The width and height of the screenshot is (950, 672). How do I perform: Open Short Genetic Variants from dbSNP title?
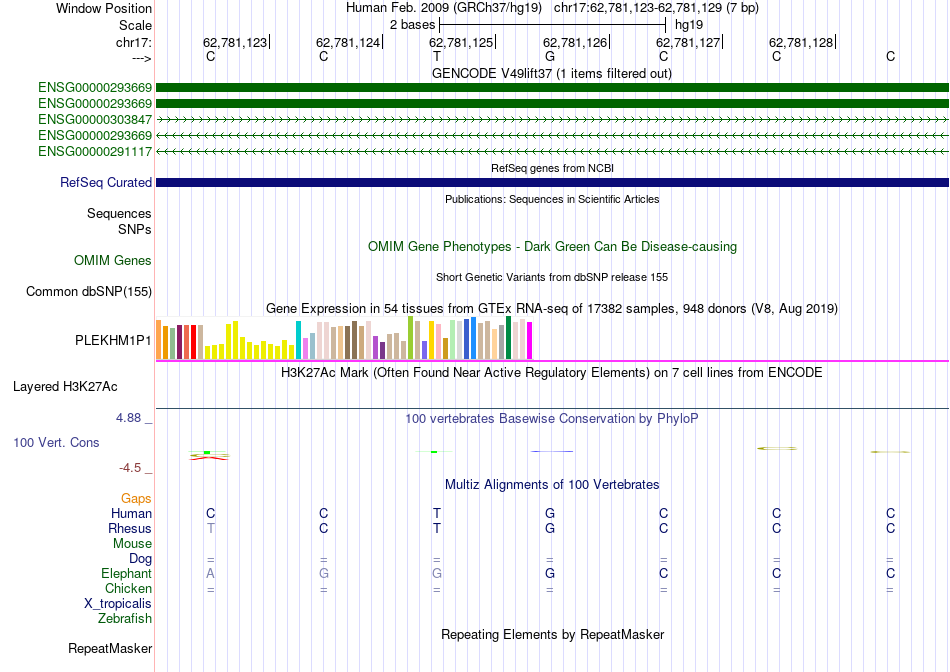click(x=552, y=277)
